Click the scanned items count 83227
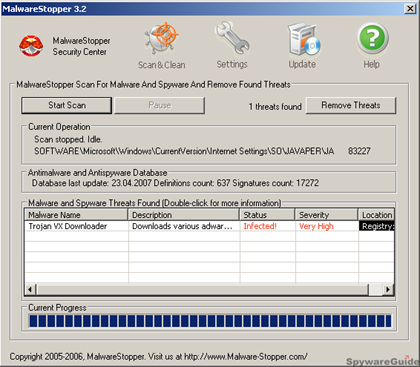Screen dimensions: 420x367 (359, 151)
